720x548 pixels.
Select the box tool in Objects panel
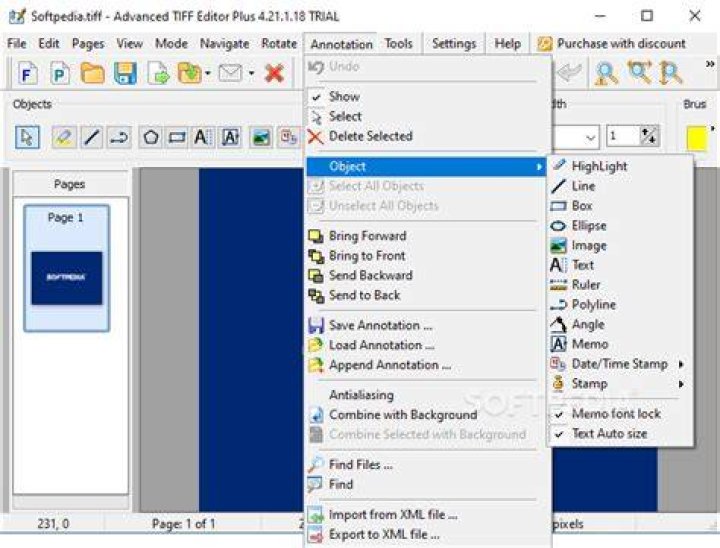[x=177, y=137]
